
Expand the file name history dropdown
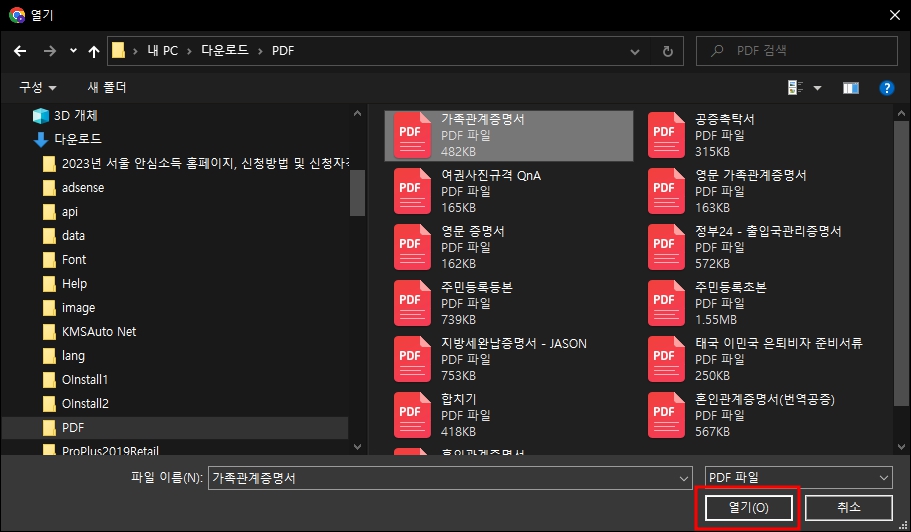coord(683,479)
